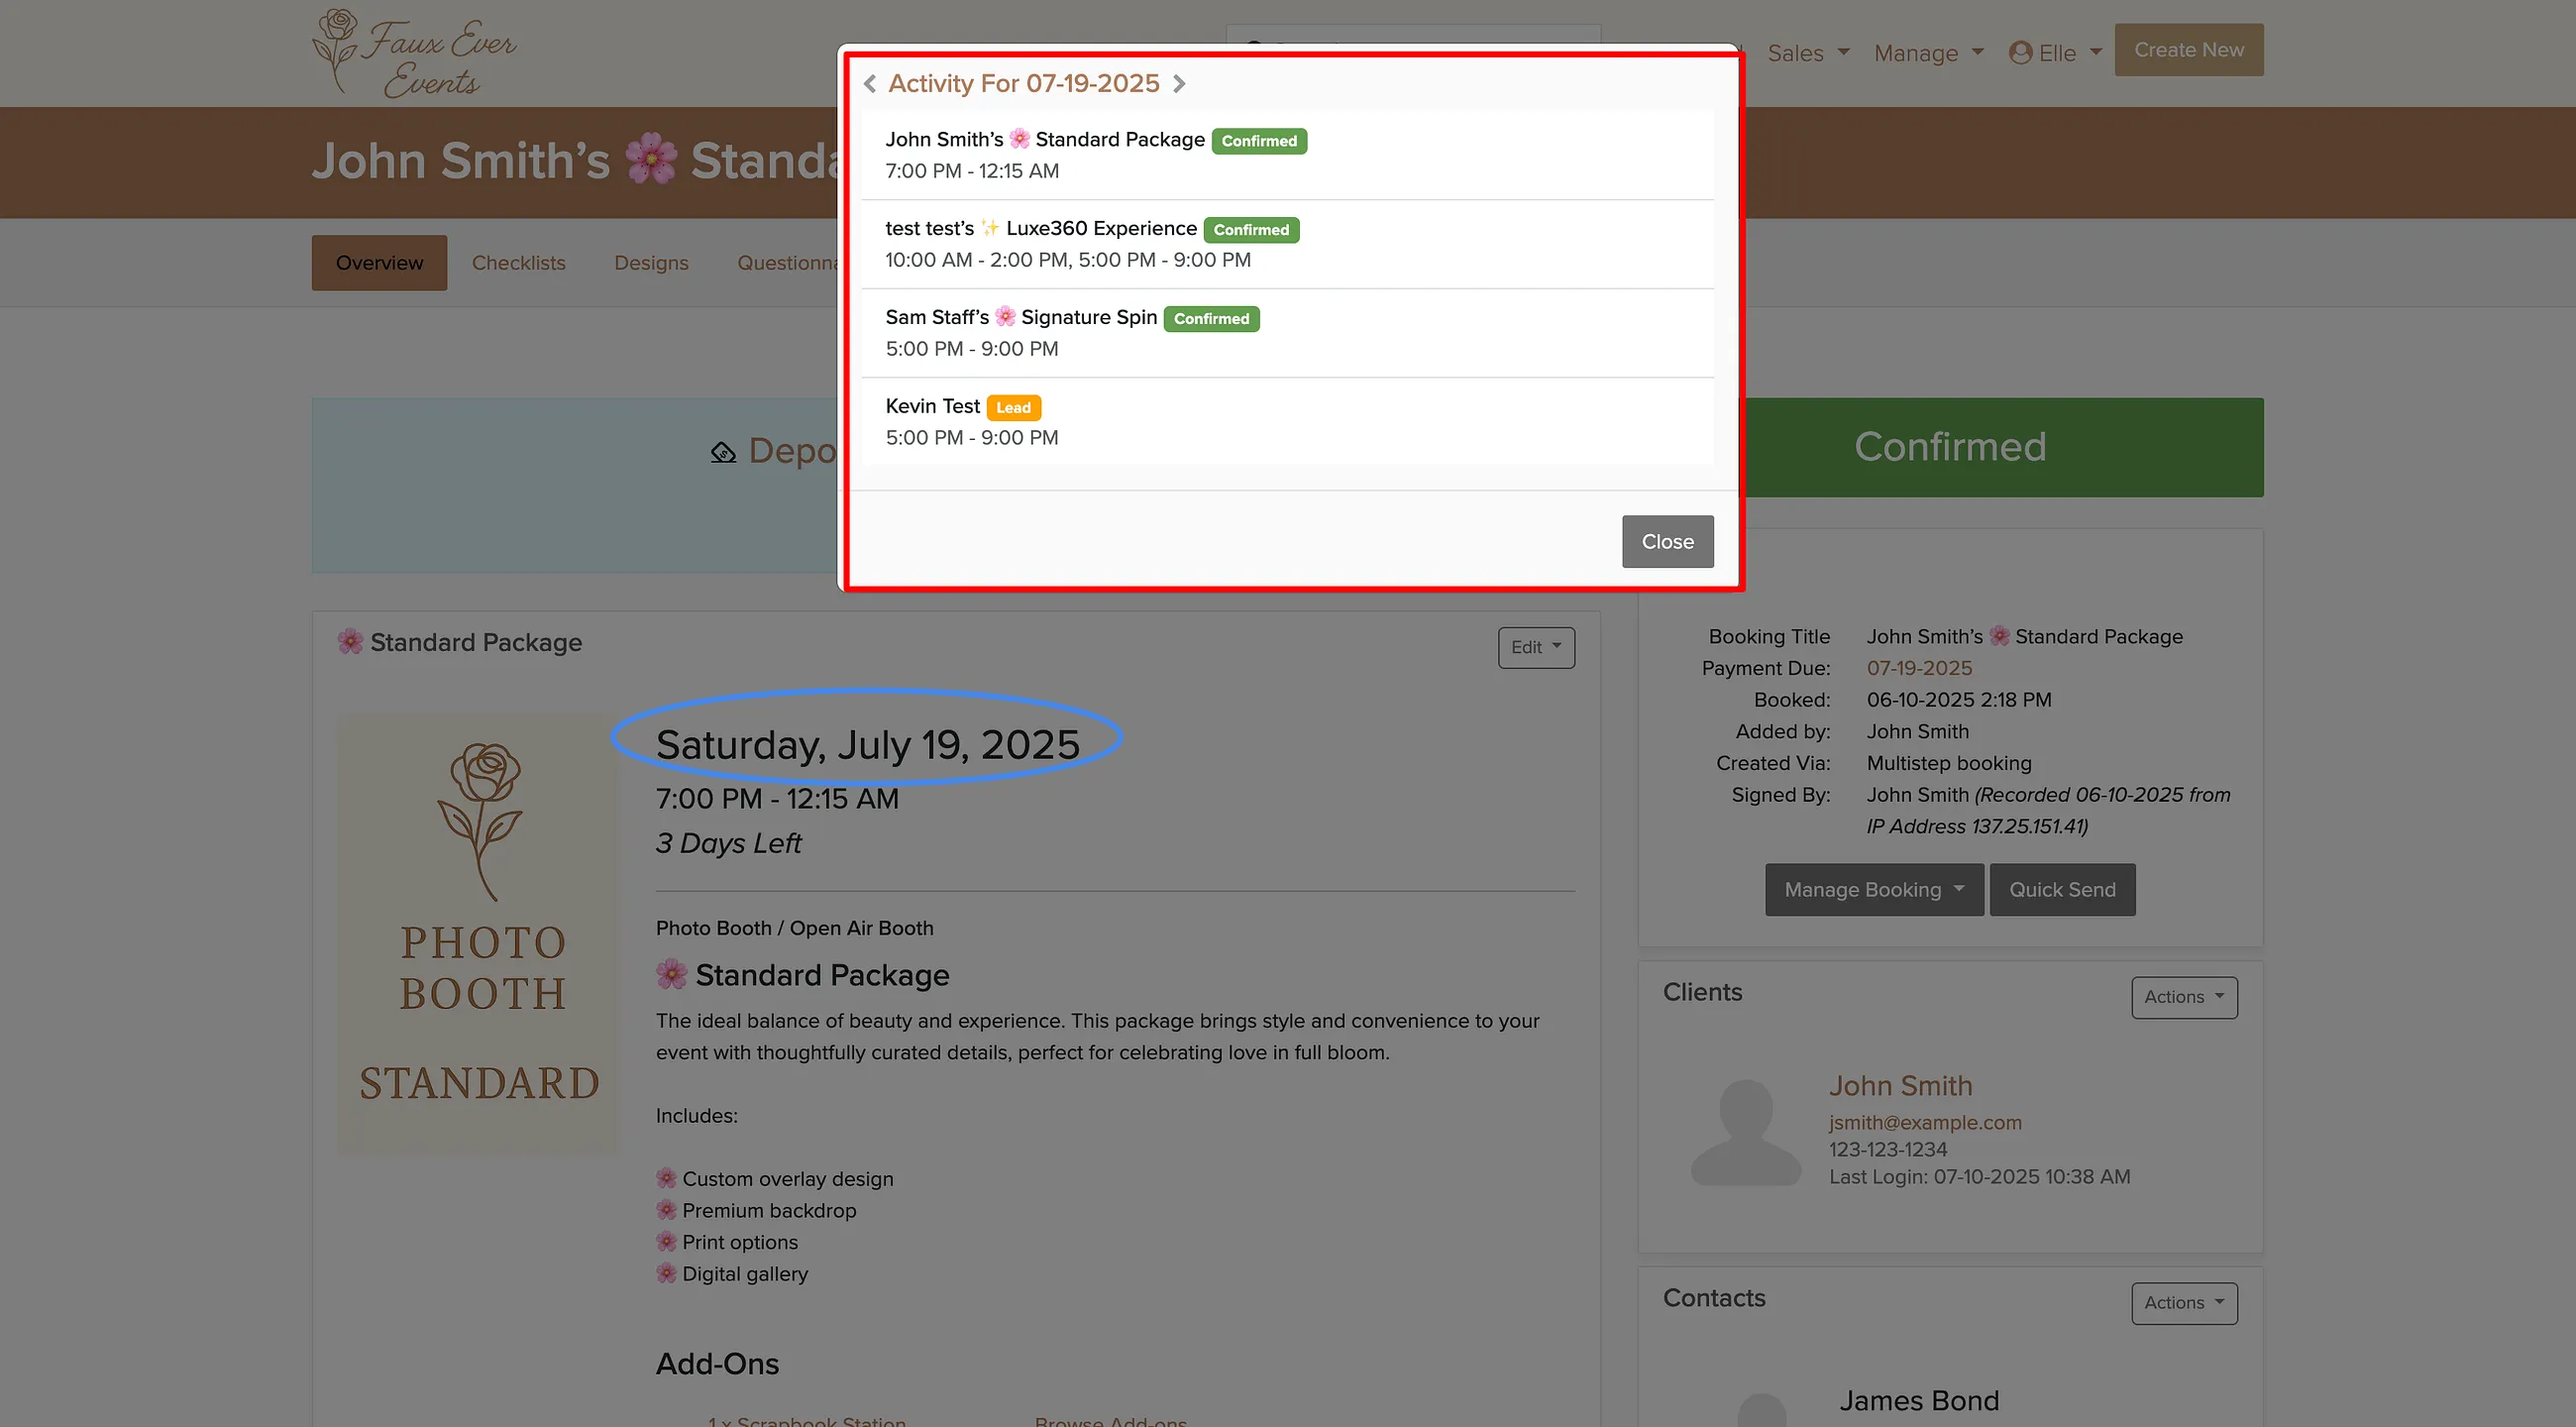Click the deposit hand-coin icon
This screenshot has height=1427, width=2576.
click(723, 452)
